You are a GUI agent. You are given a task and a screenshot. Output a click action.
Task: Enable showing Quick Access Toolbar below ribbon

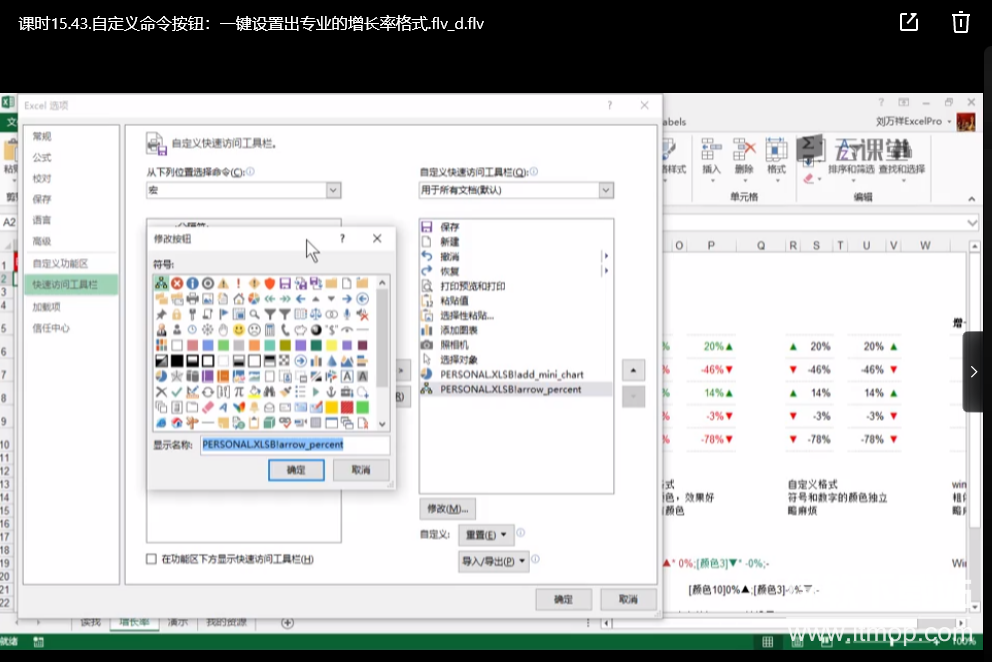click(152, 559)
